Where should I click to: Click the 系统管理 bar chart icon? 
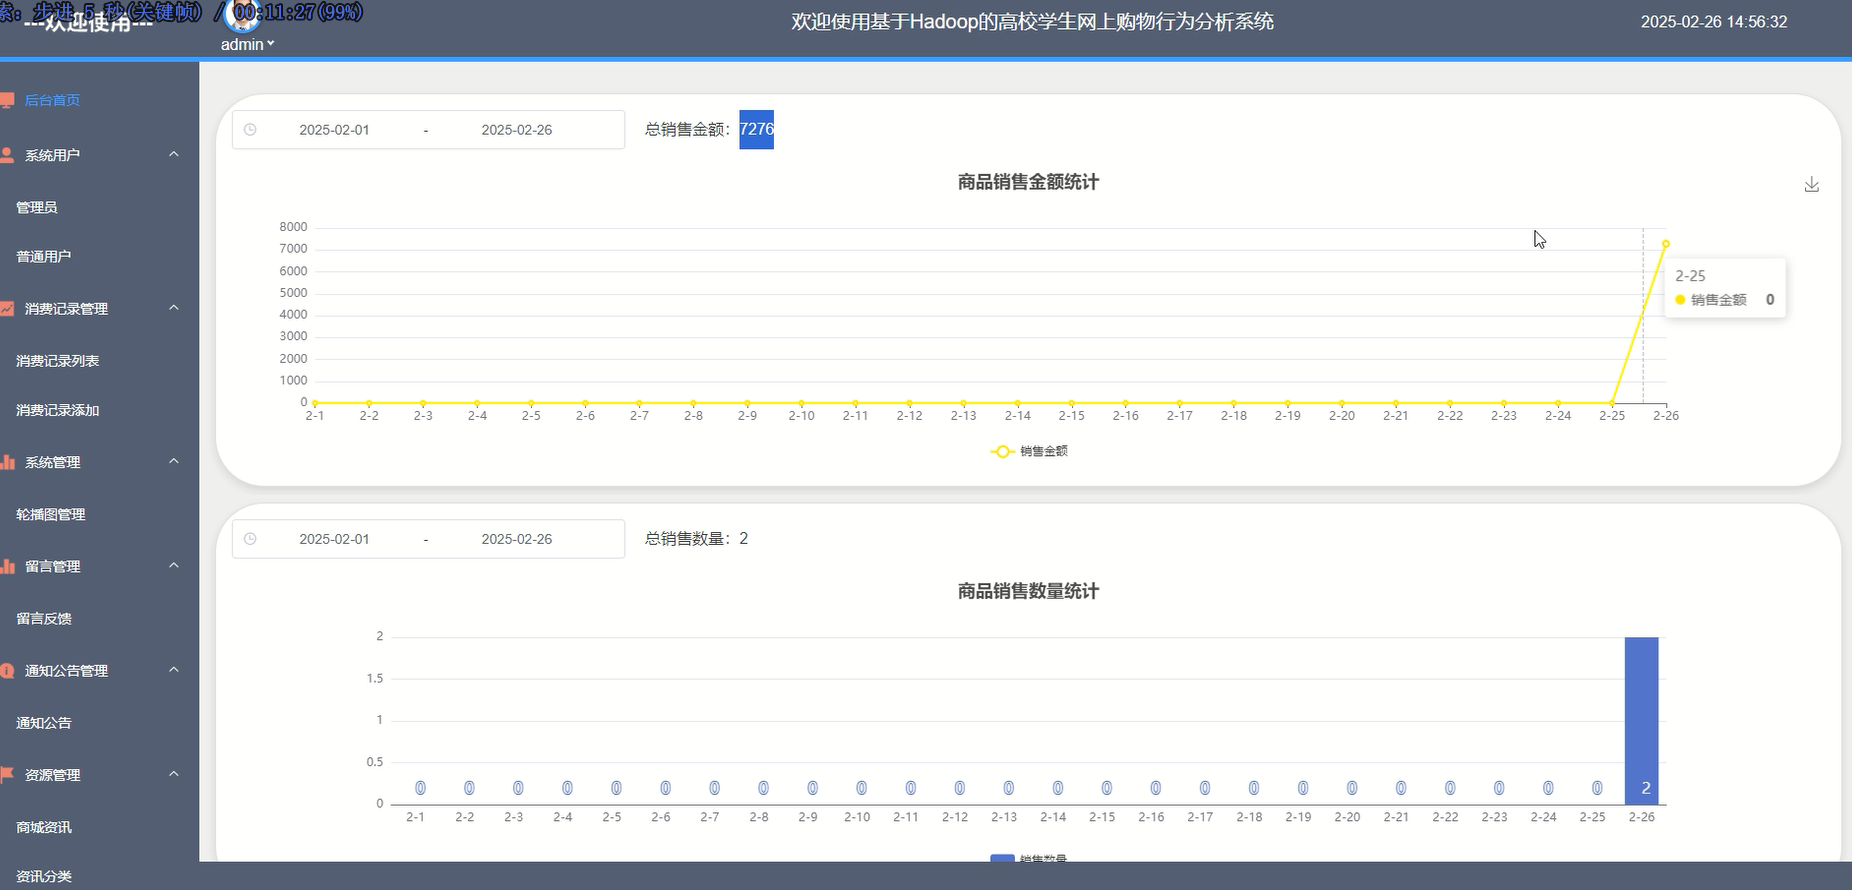[x=7, y=462]
